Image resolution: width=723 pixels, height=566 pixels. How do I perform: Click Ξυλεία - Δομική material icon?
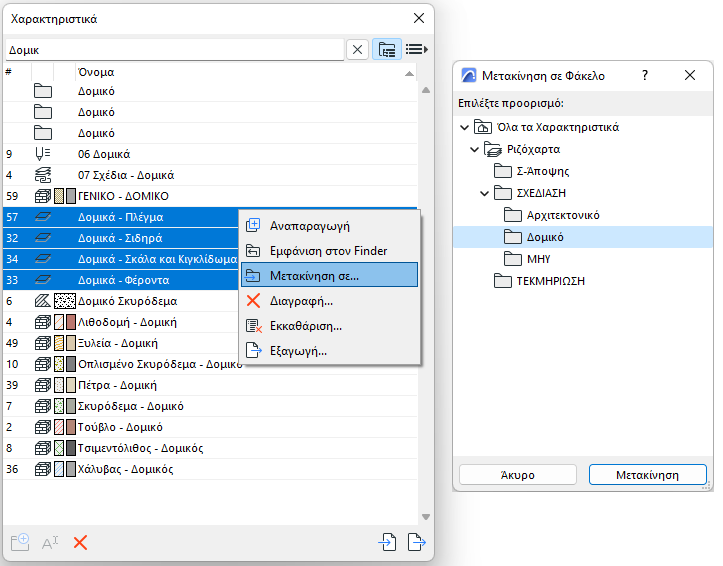43,343
